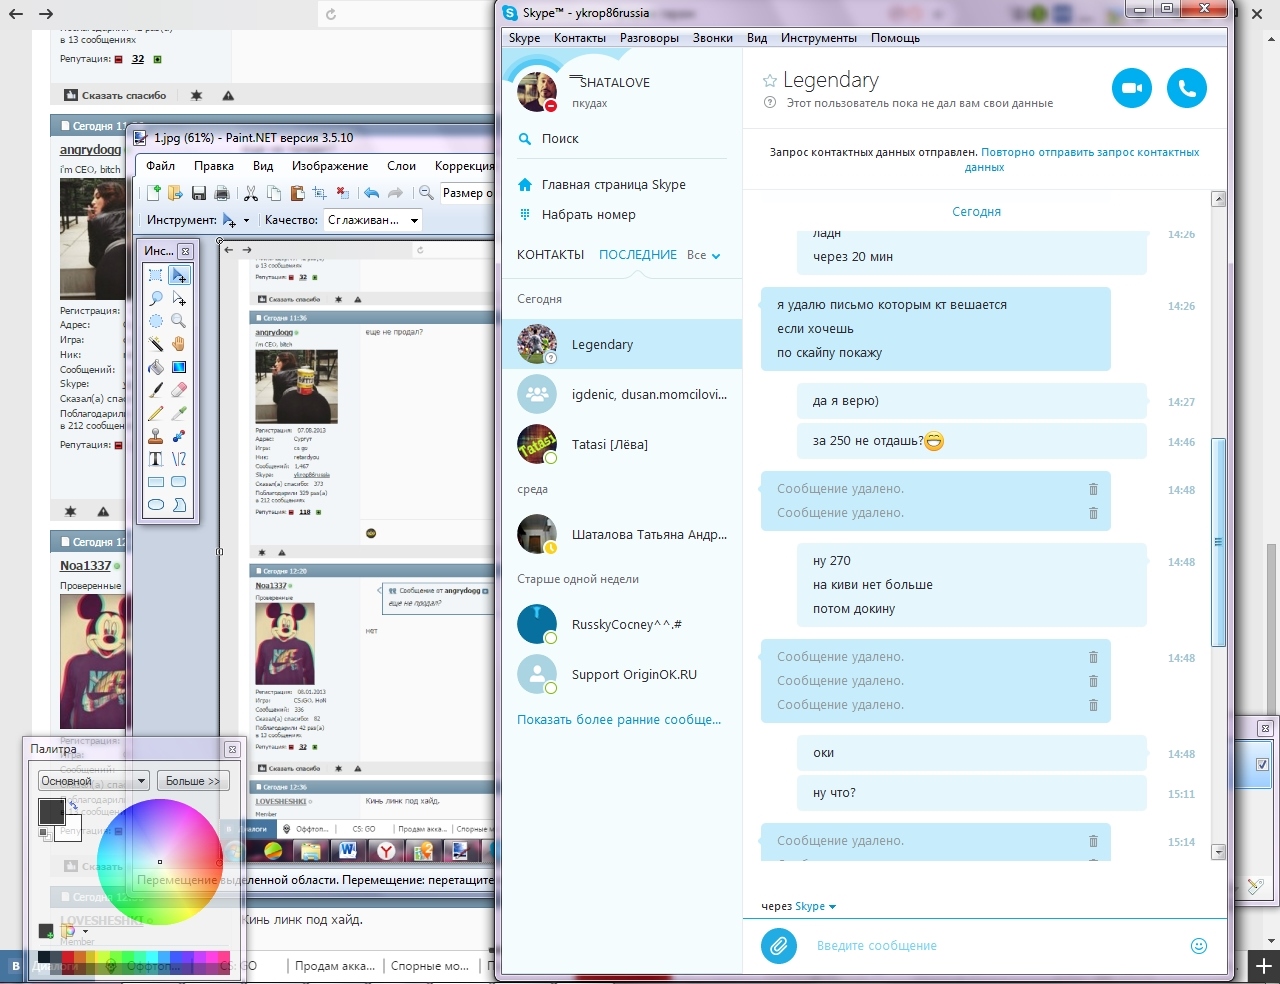The height and width of the screenshot is (984, 1280).
Task: Choose the Eraser tool
Action: tap(179, 390)
